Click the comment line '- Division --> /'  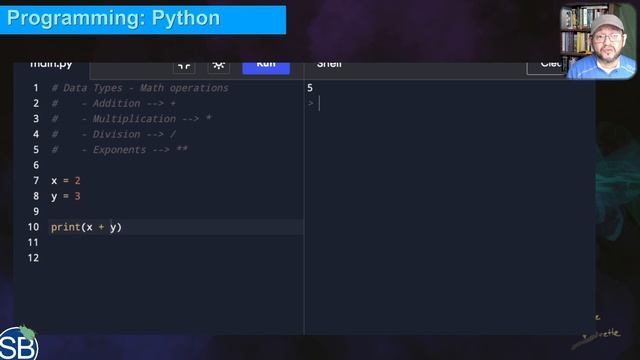(114, 134)
